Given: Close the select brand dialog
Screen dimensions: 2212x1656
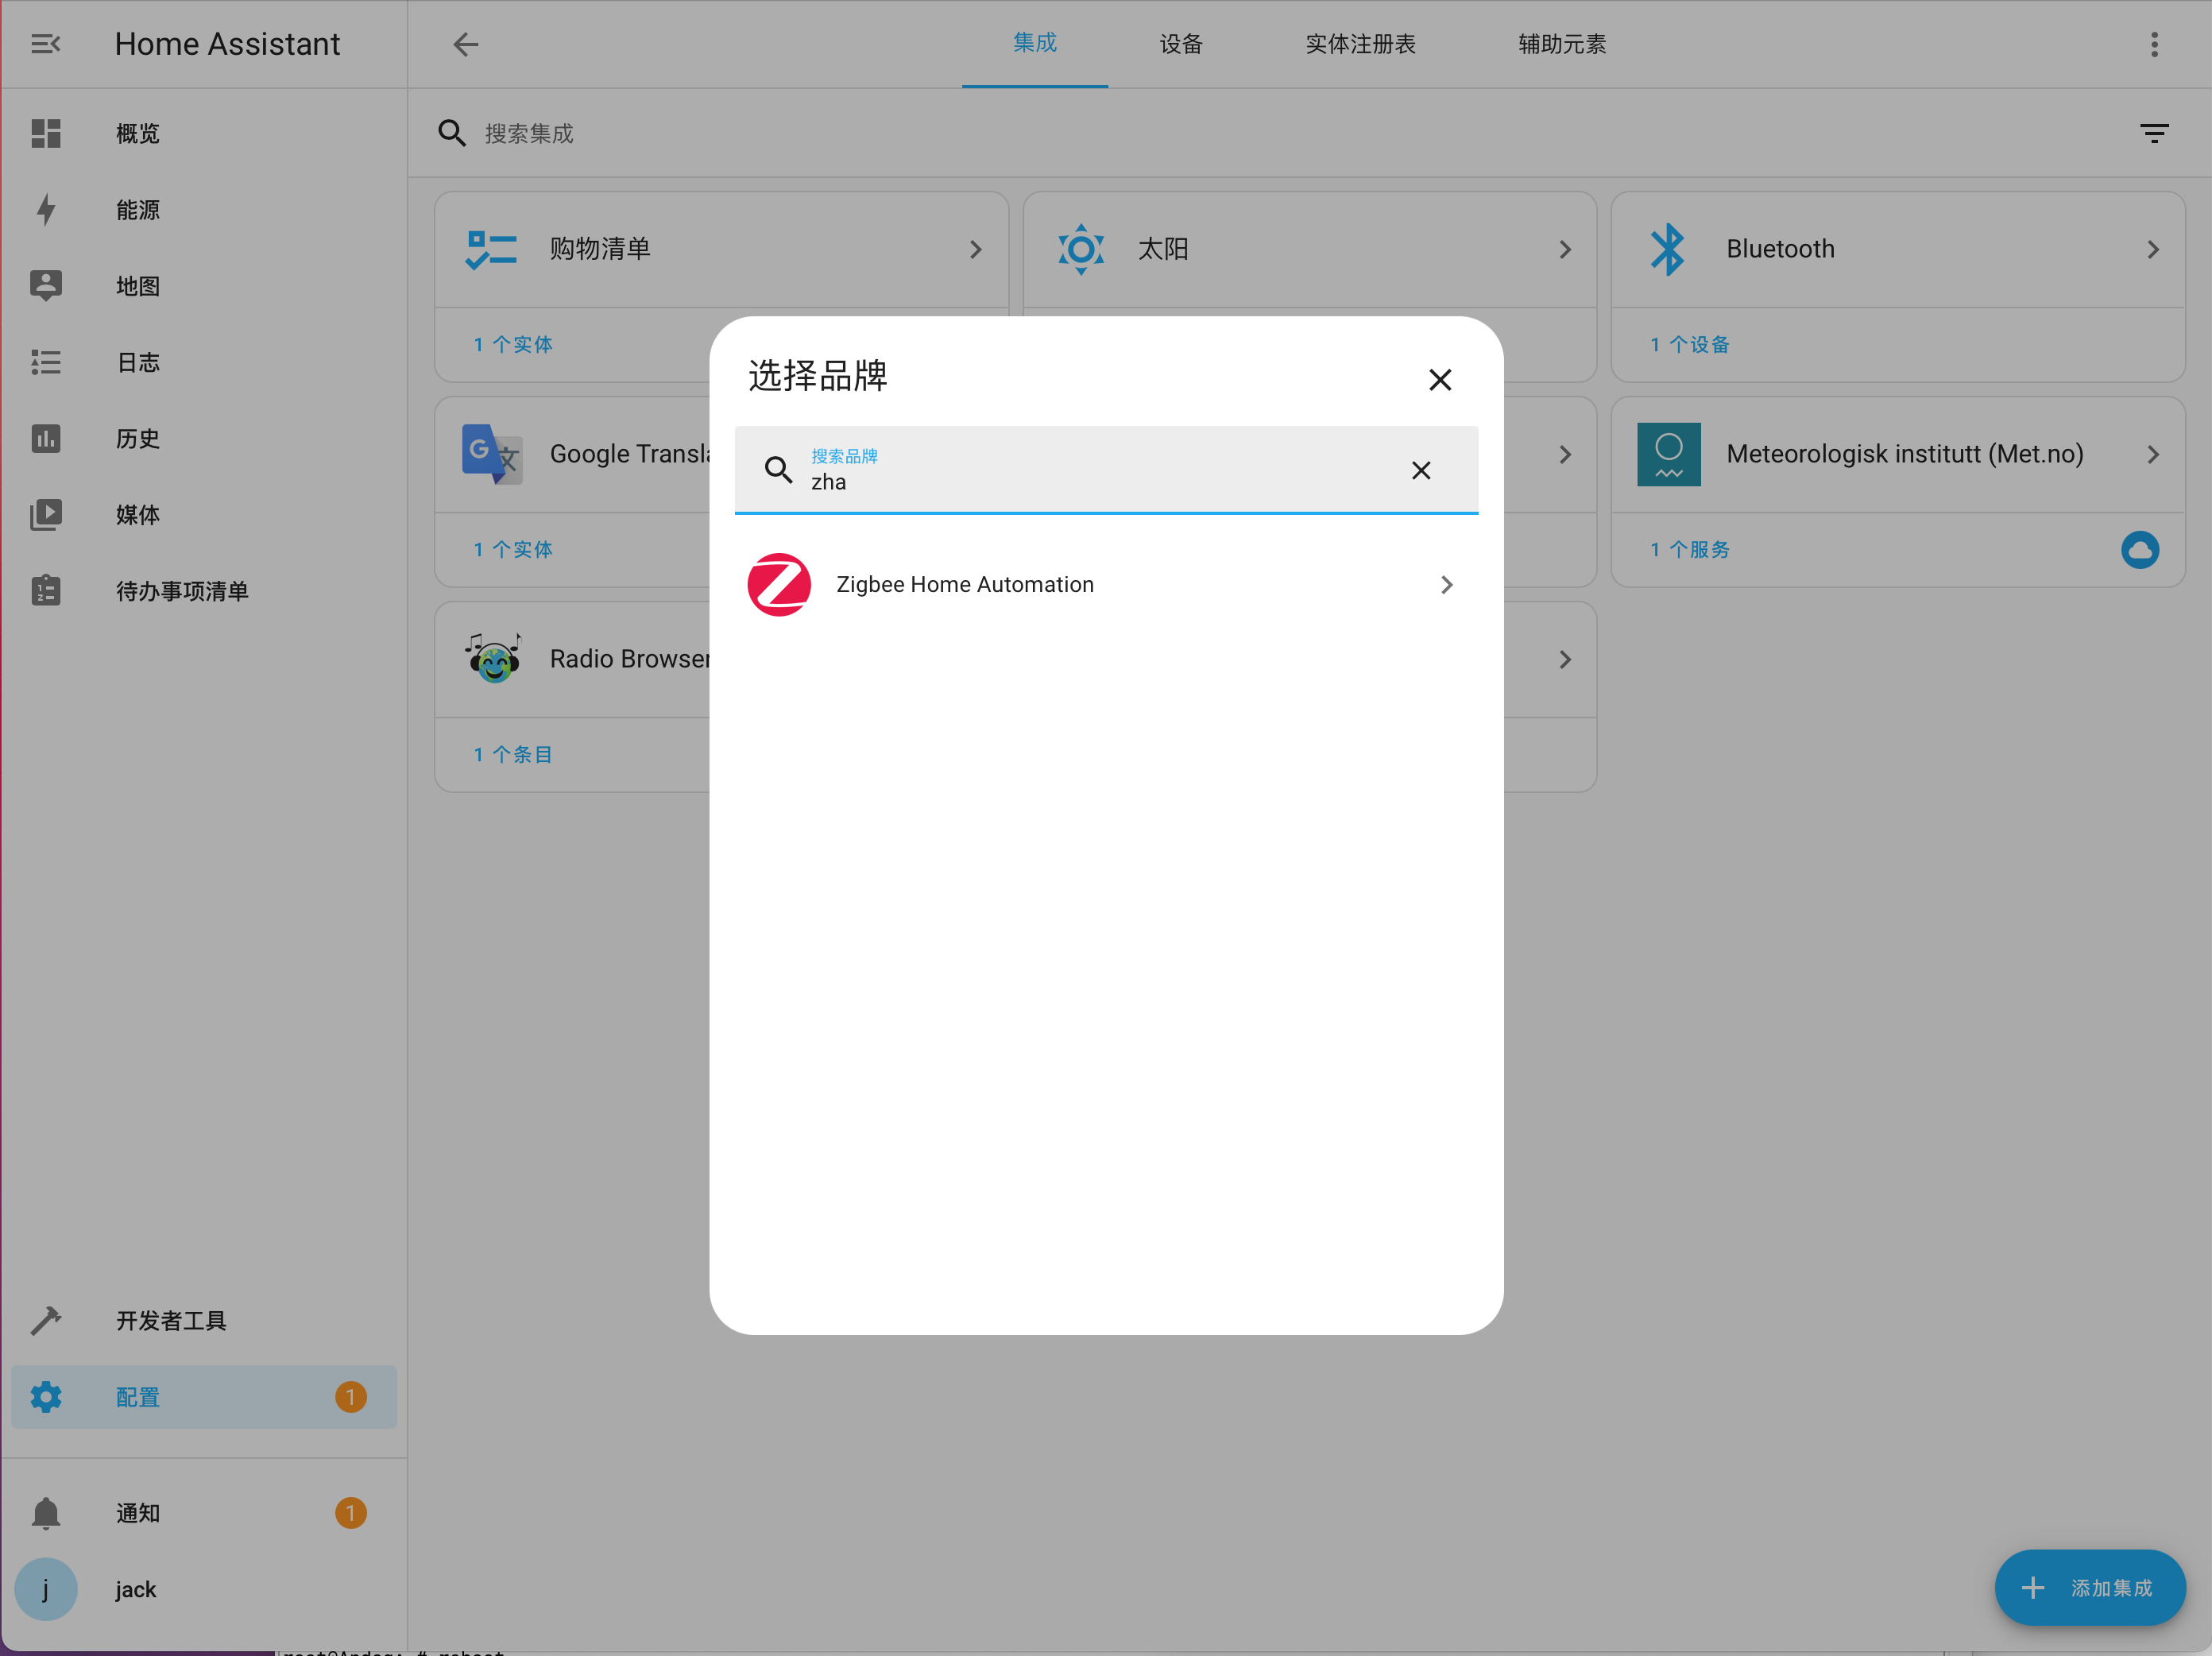Looking at the screenshot, I should point(1439,379).
